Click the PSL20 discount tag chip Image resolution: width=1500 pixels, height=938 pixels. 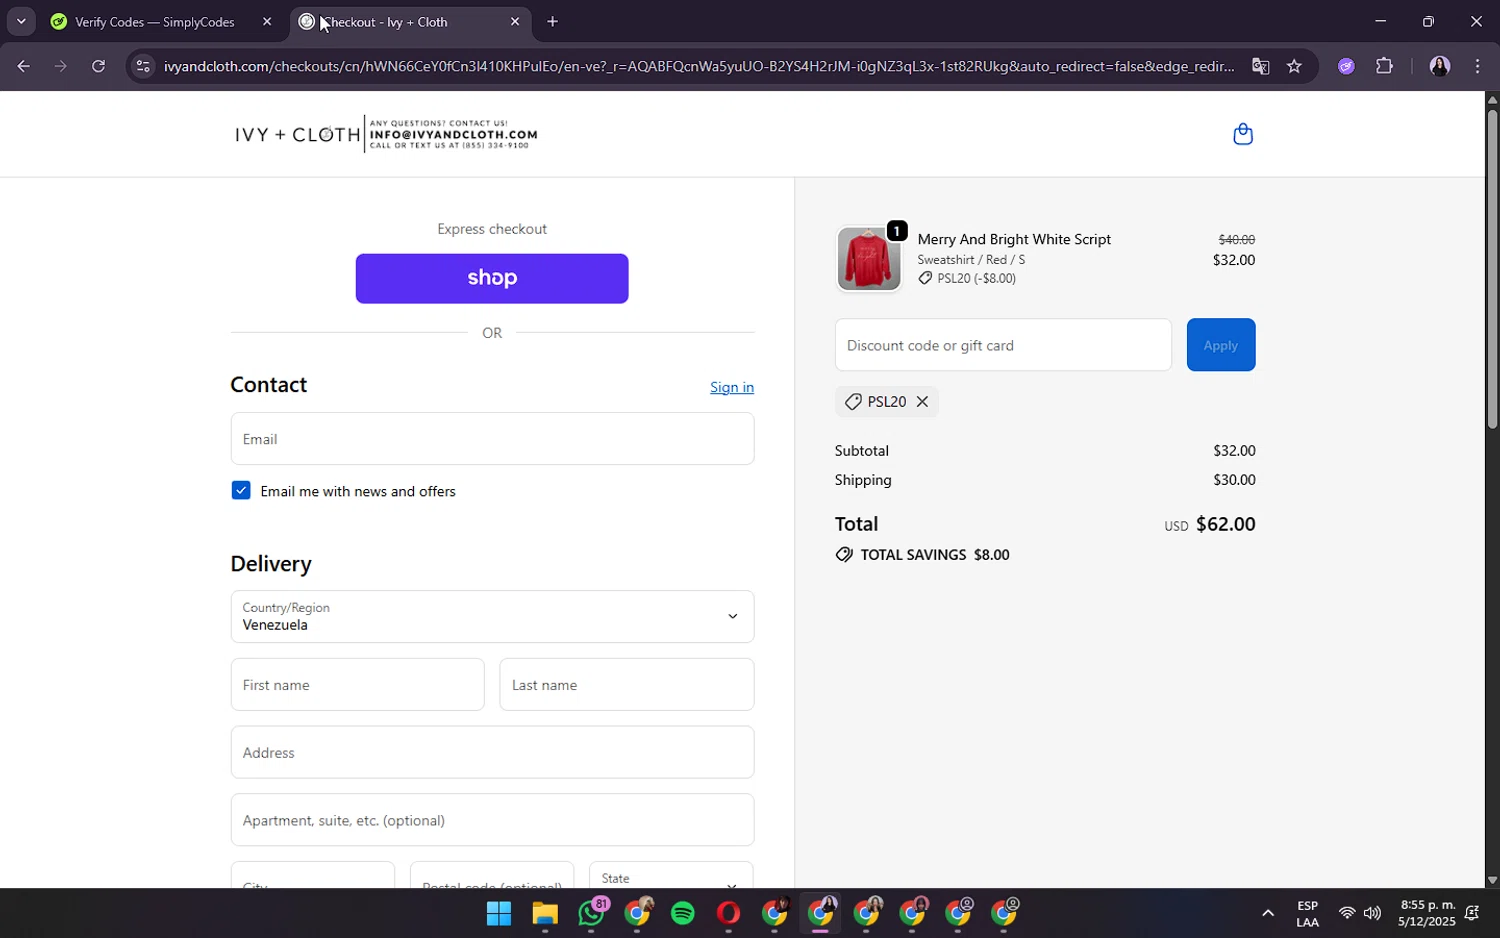coord(886,402)
